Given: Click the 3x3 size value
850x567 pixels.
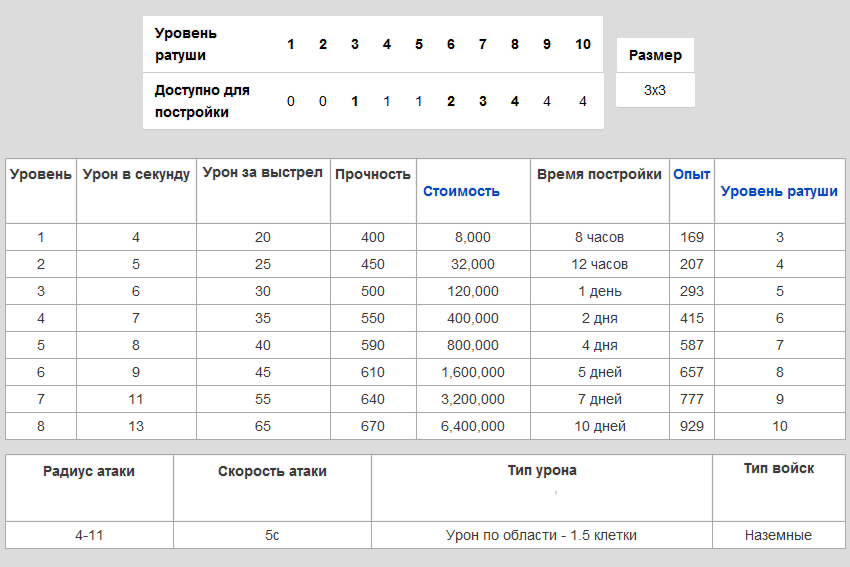Looking at the screenshot, I should pyautogui.click(x=655, y=90).
